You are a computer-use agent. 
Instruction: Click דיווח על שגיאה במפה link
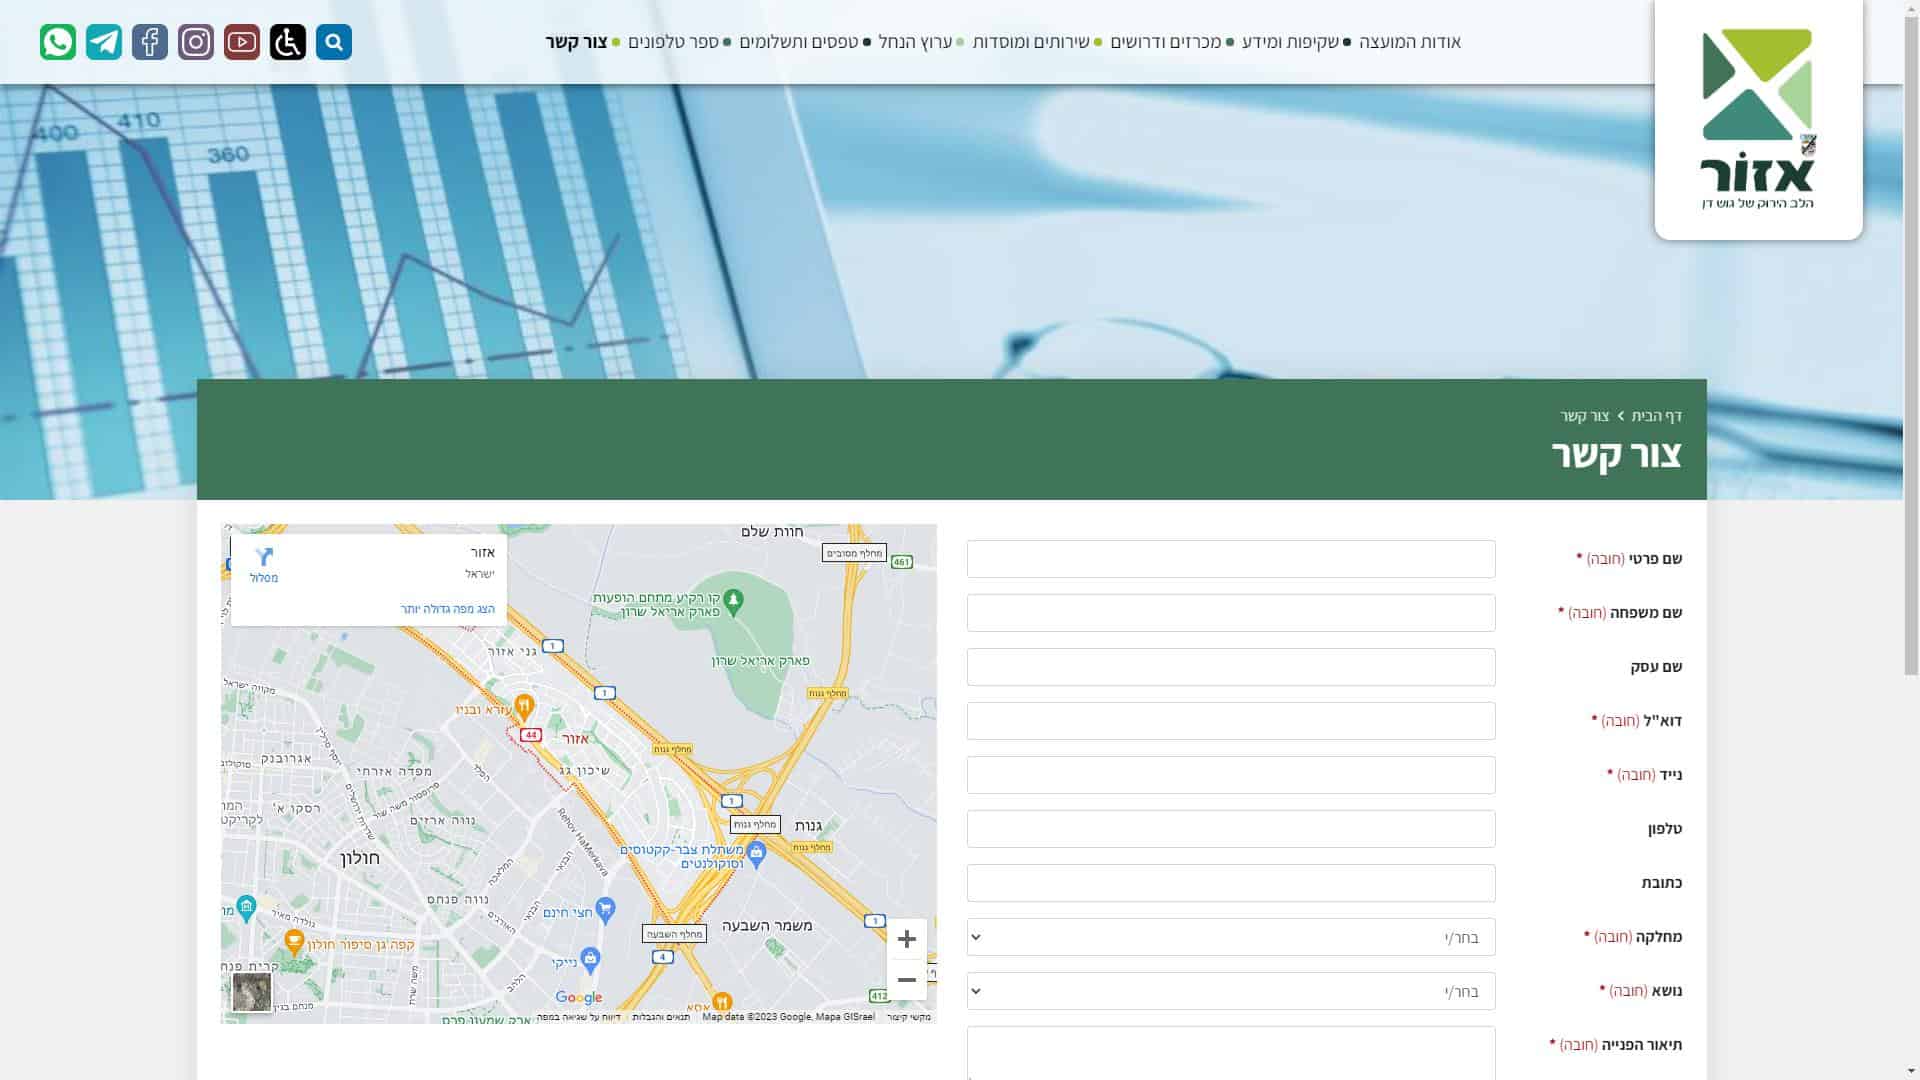pos(578,1017)
